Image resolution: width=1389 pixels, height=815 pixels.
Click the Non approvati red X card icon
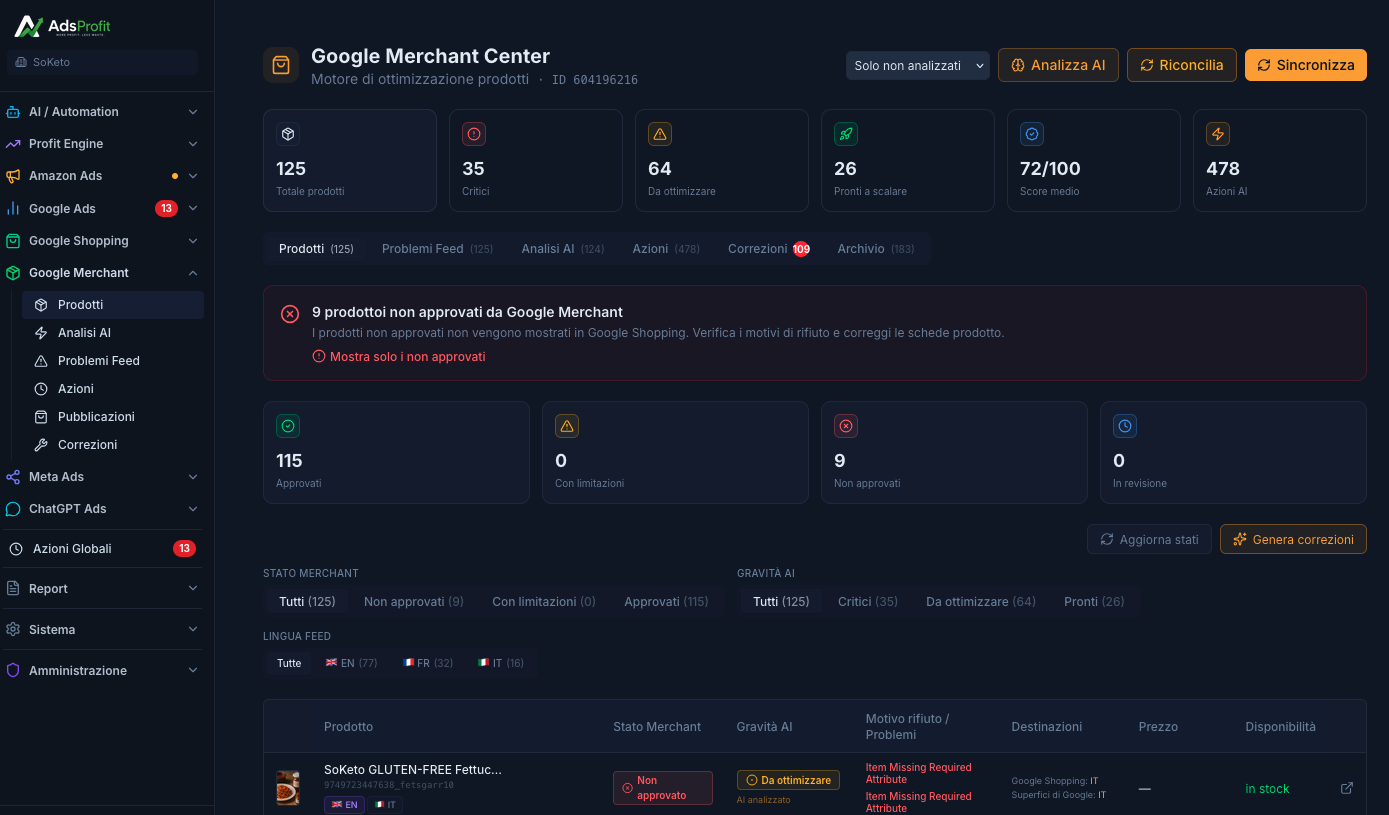pyautogui.click(x=846, y=426)
